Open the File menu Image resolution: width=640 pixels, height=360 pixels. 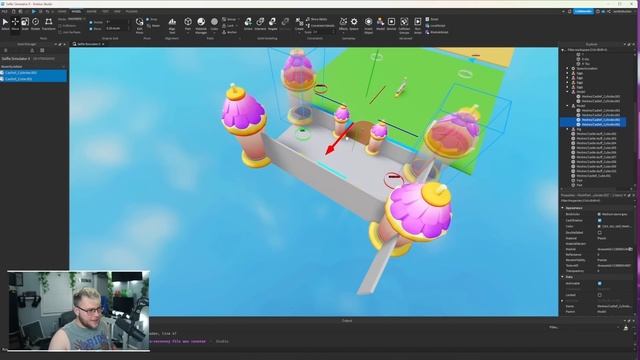coord(4,11)
